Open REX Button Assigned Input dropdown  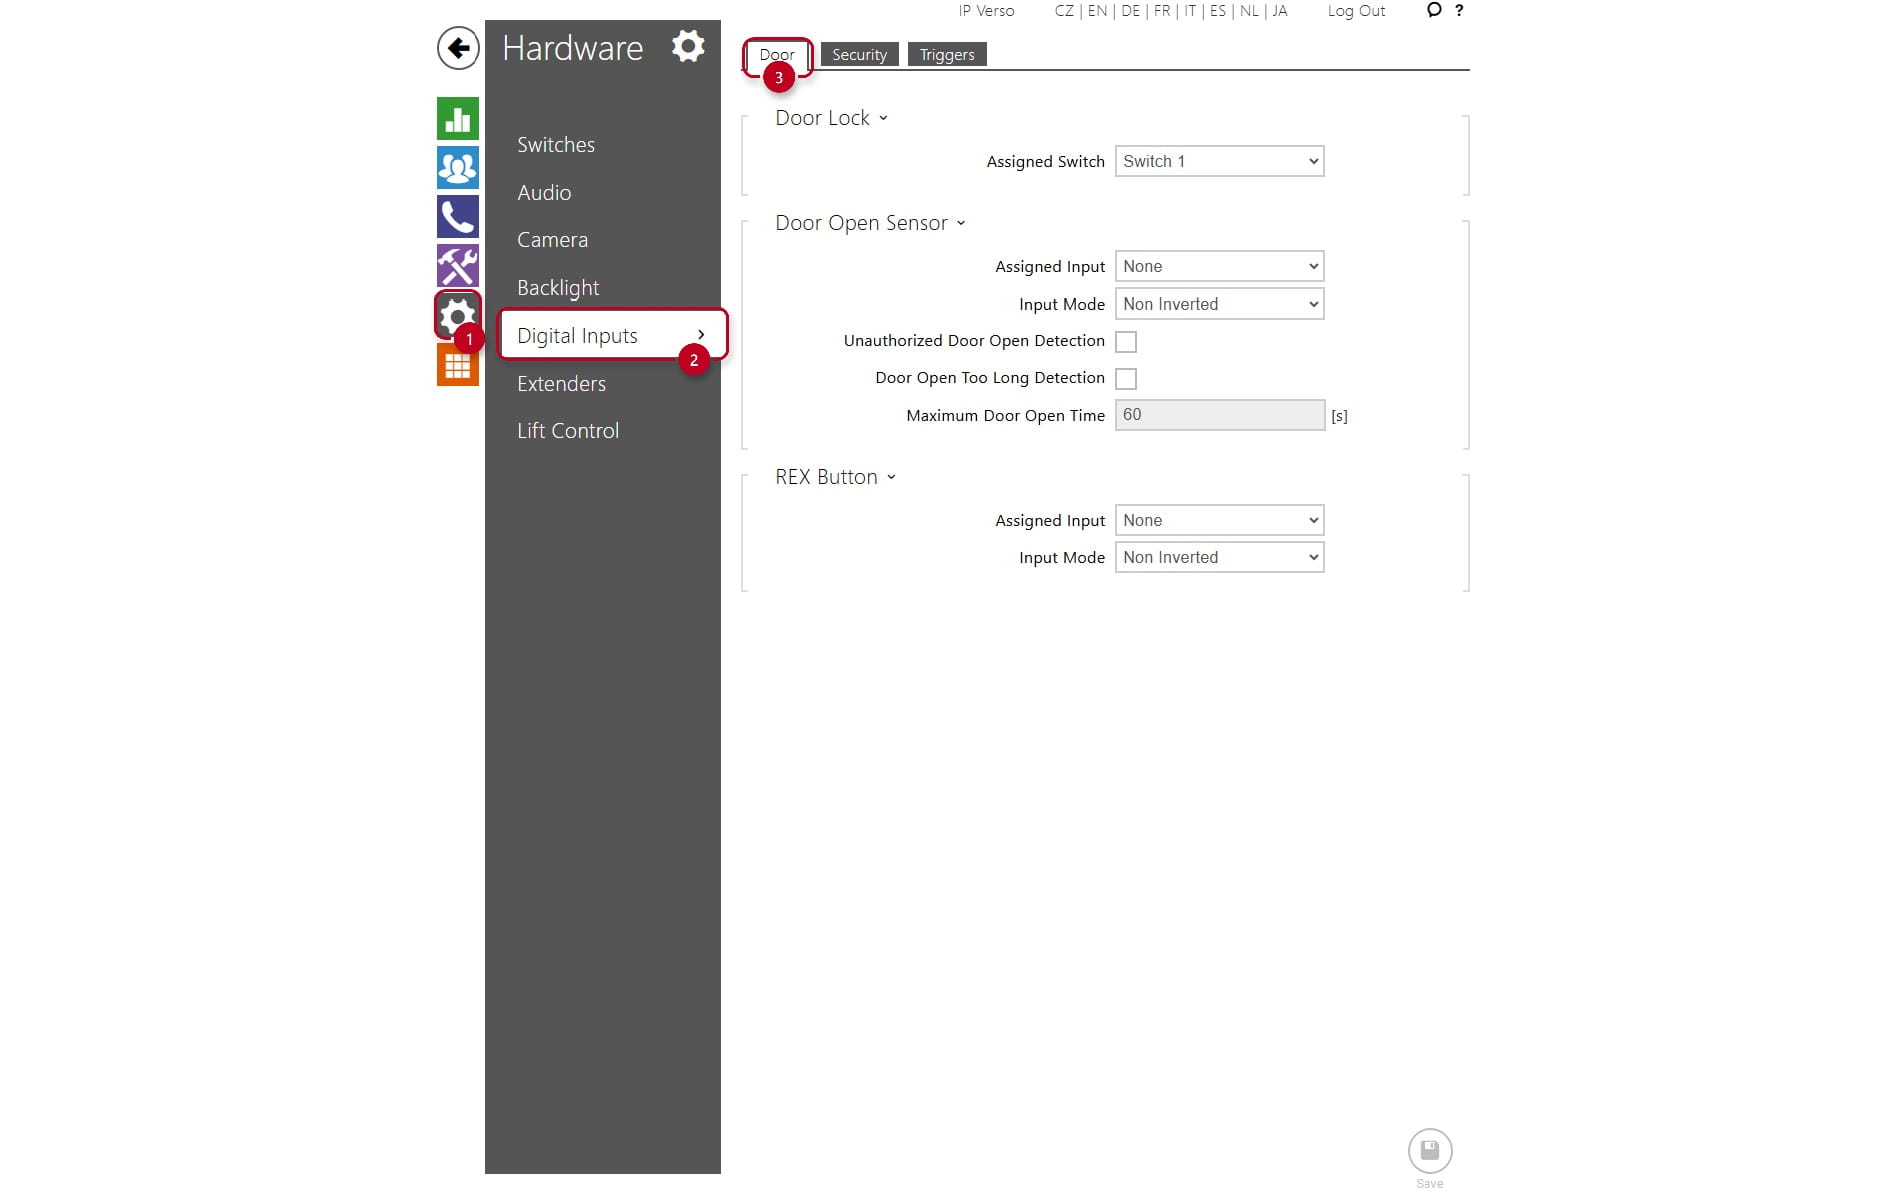pos(1220,520)
